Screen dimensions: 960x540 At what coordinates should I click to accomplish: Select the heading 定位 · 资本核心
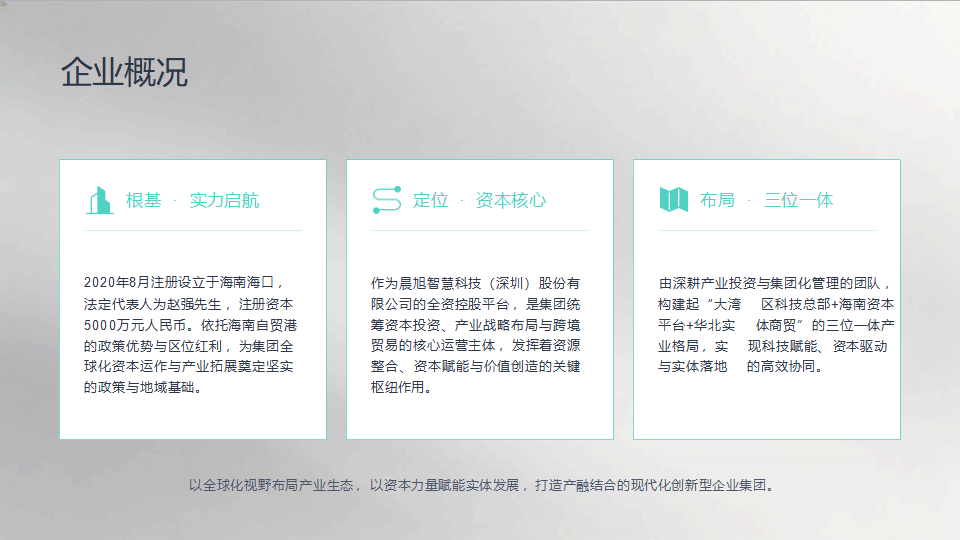coord(479,200)
